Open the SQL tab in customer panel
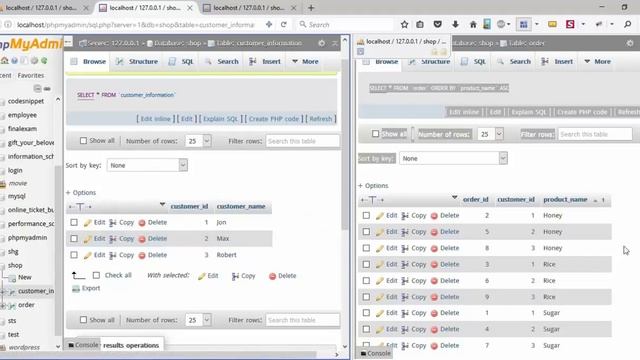 click(181, 62)
